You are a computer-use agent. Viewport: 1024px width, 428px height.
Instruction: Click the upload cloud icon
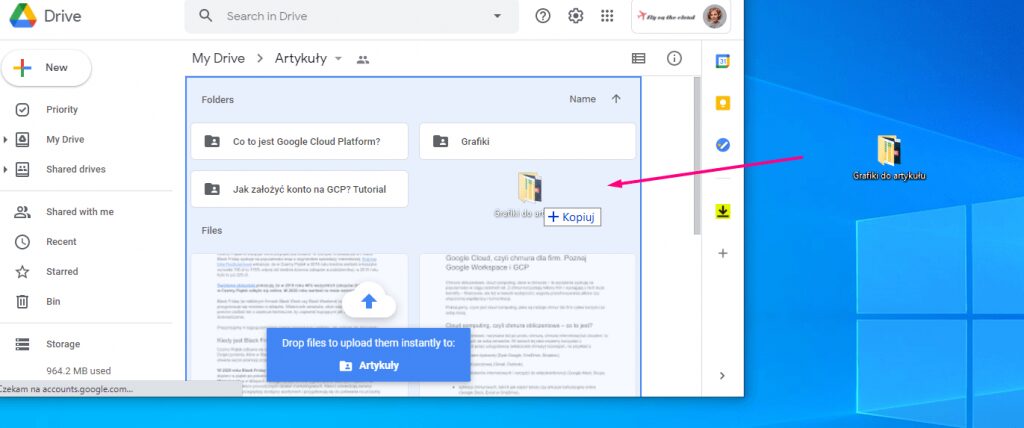point(369,301)
